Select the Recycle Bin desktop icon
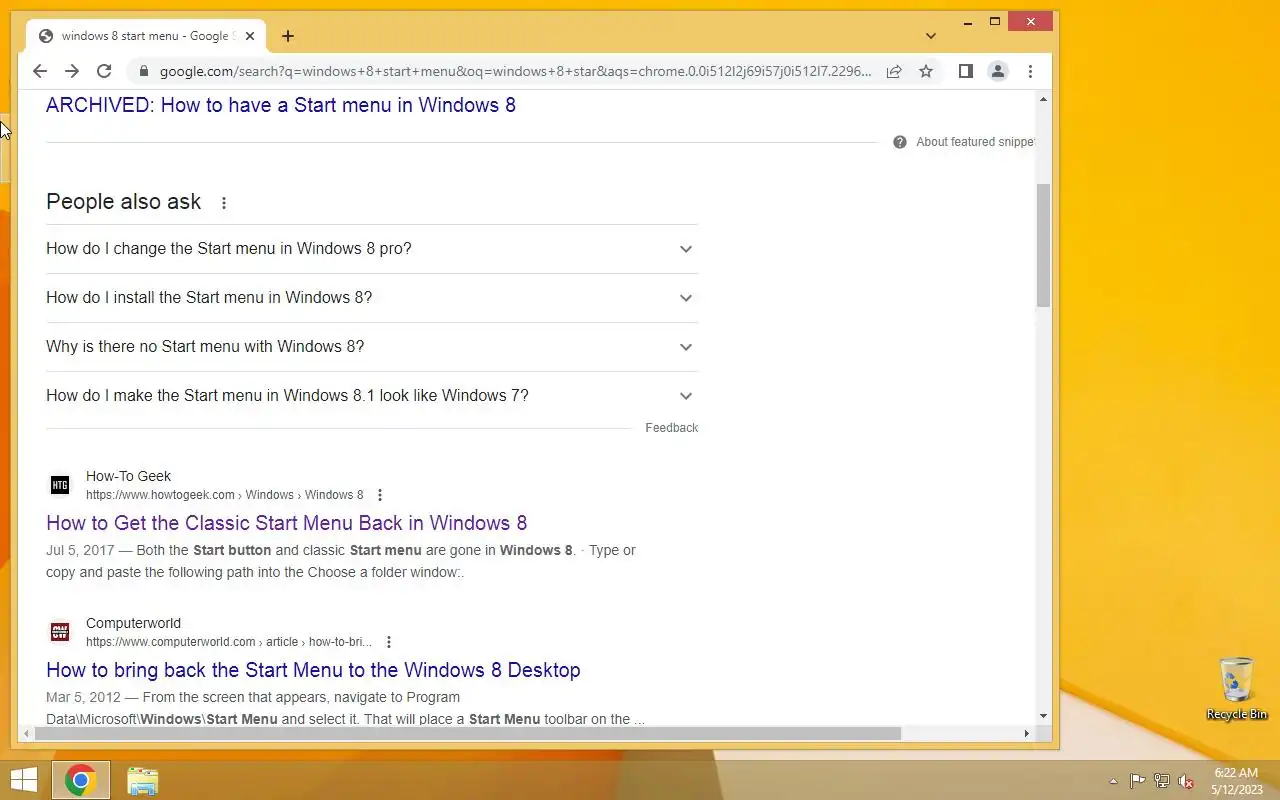The height and width of the screenshot is (800, 1280). pos(1237,688)
